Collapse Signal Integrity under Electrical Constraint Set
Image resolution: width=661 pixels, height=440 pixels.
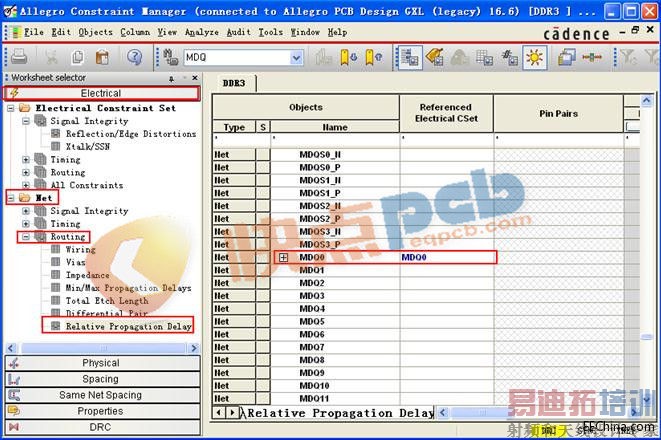(26, 121)
